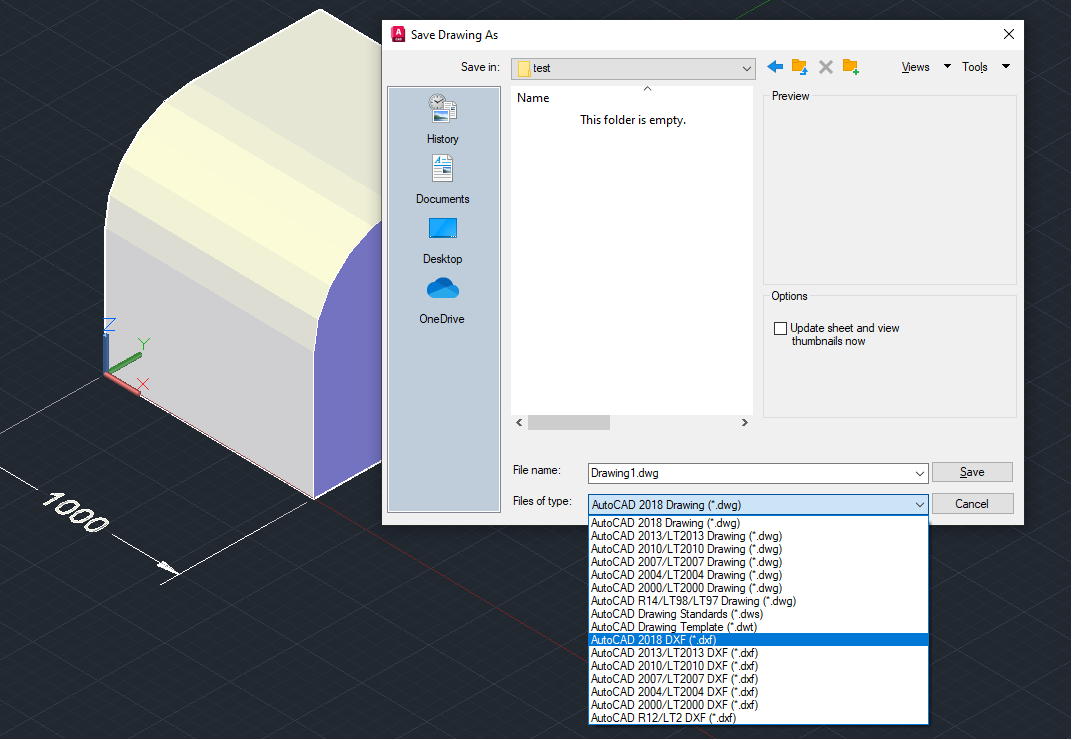Select AutoCAD R14/LT98/LT97 Drawing (*.dwg)

click(758, 601)
